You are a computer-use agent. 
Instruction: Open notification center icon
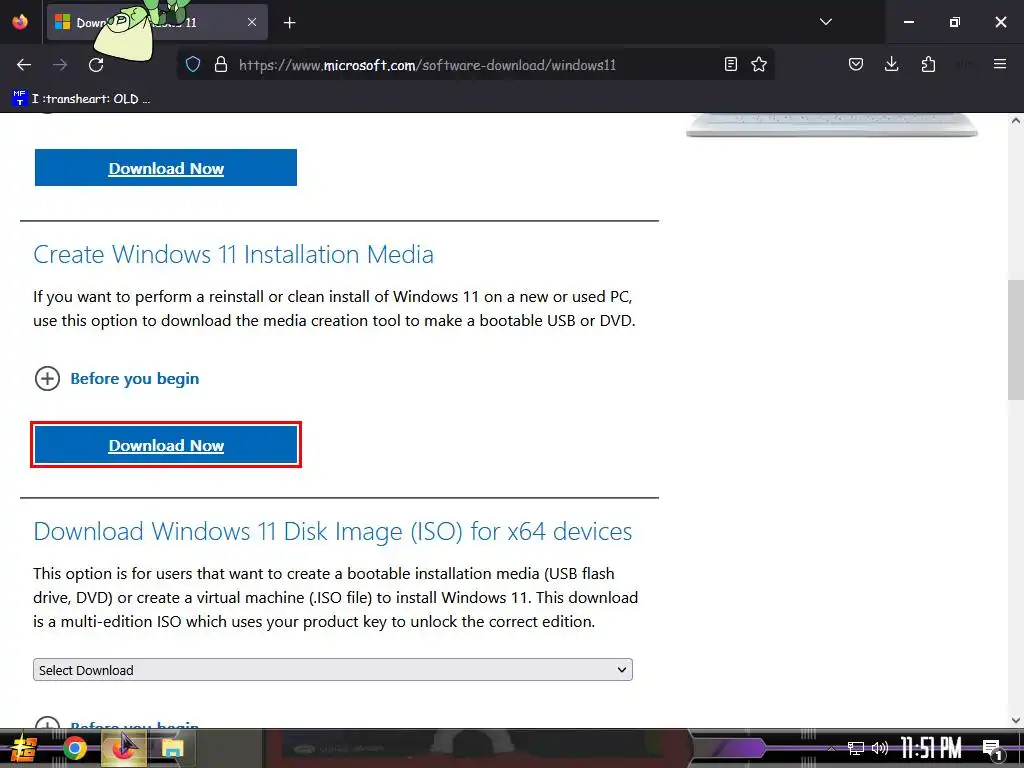pyautogui.click(x=992, y=749)
